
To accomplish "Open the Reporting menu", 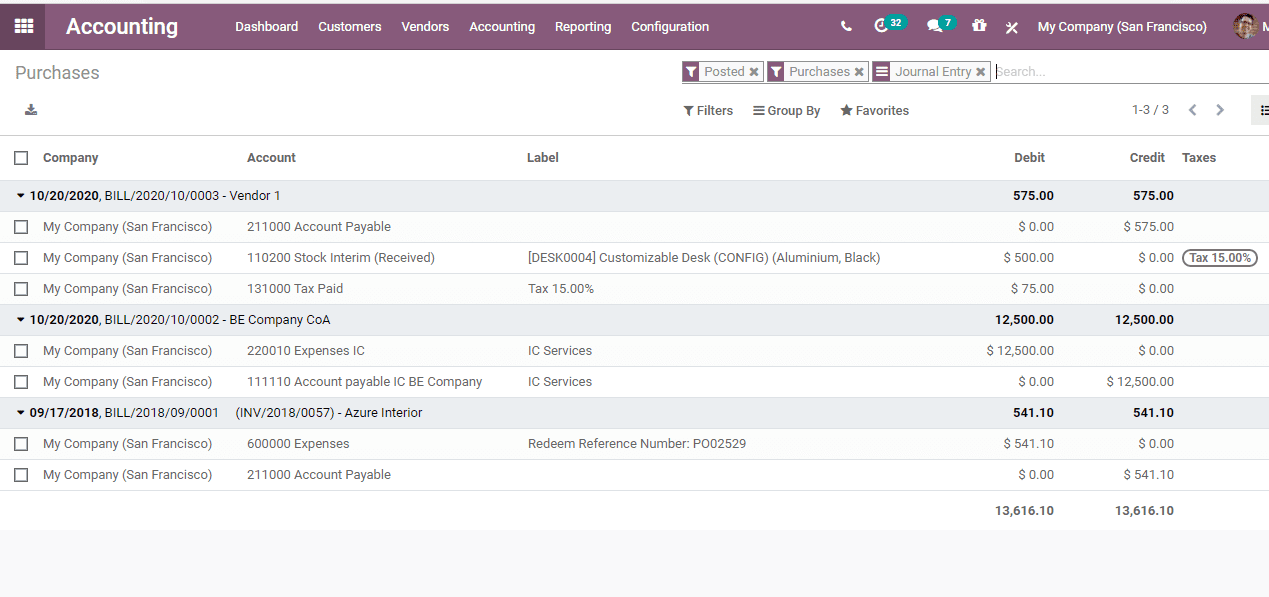I will pos(583,27).
